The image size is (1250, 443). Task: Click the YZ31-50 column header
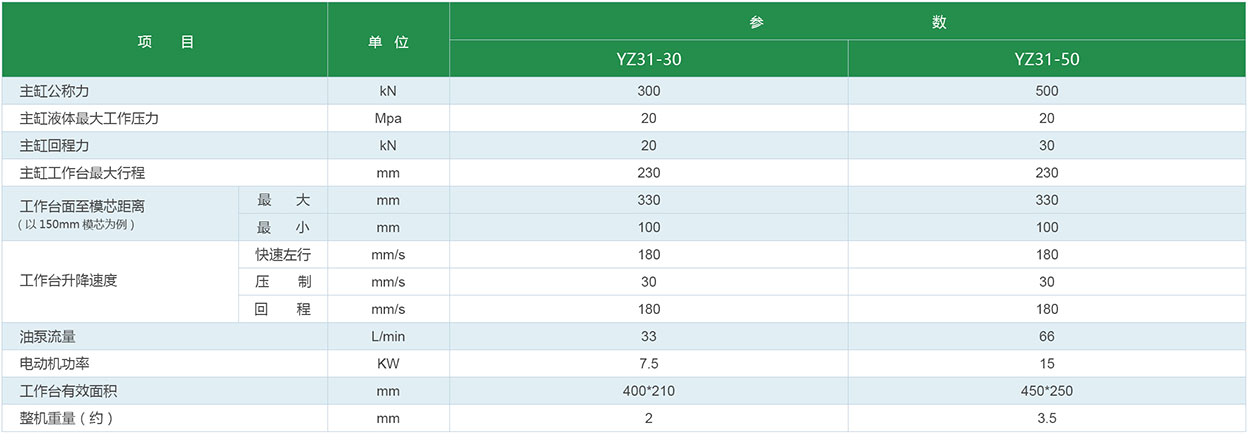1046,59
